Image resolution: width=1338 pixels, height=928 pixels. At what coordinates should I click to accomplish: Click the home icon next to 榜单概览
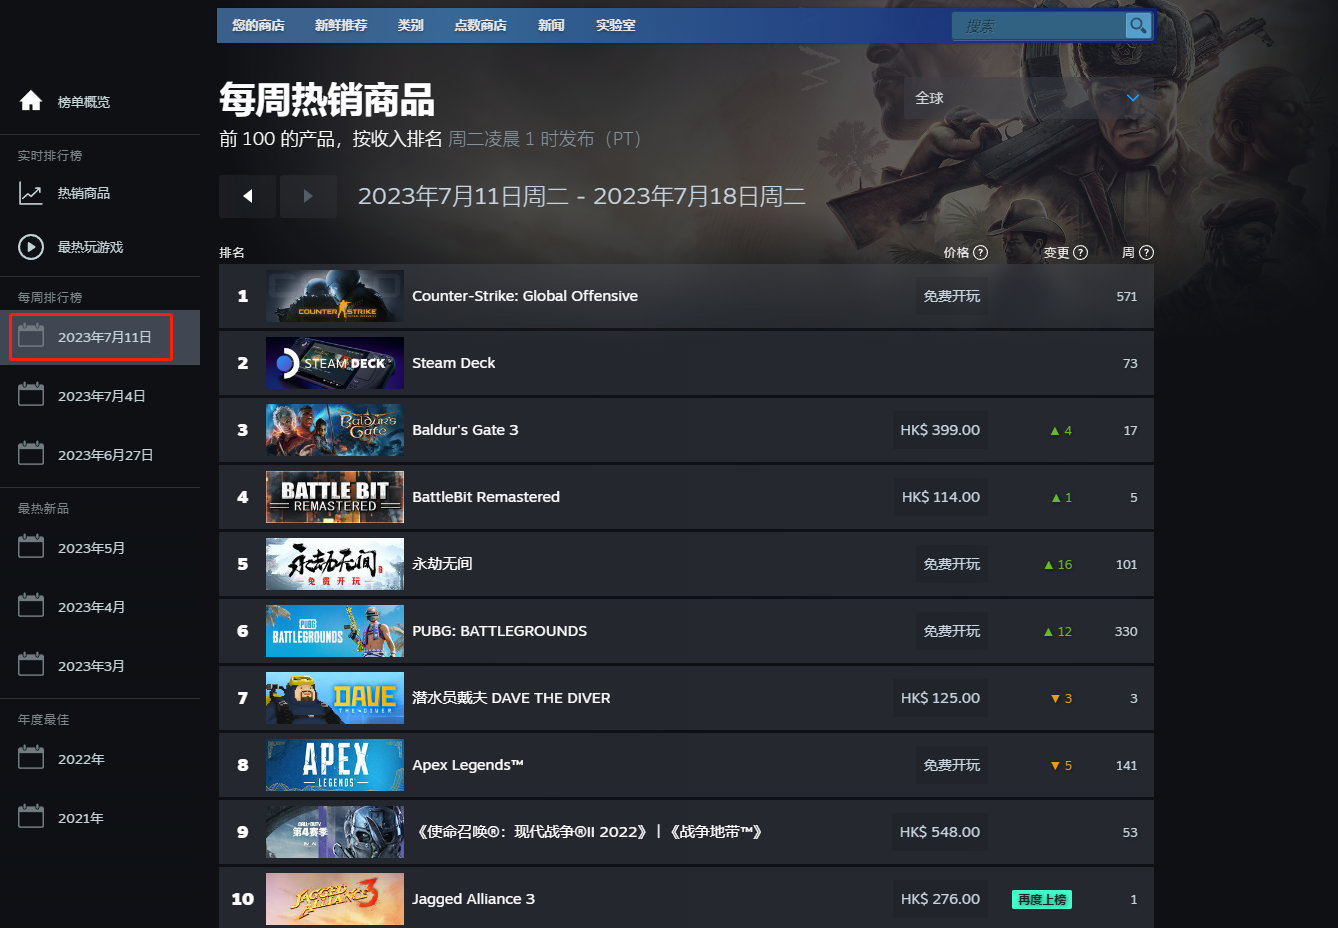[x=31, y=101]
